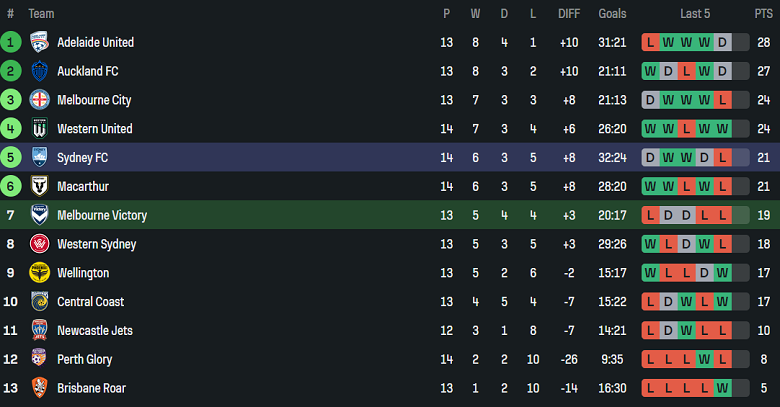This screenshot has width=780, height=407.
Task: Click the Melbourne City club crest
Action: [39, 100]
